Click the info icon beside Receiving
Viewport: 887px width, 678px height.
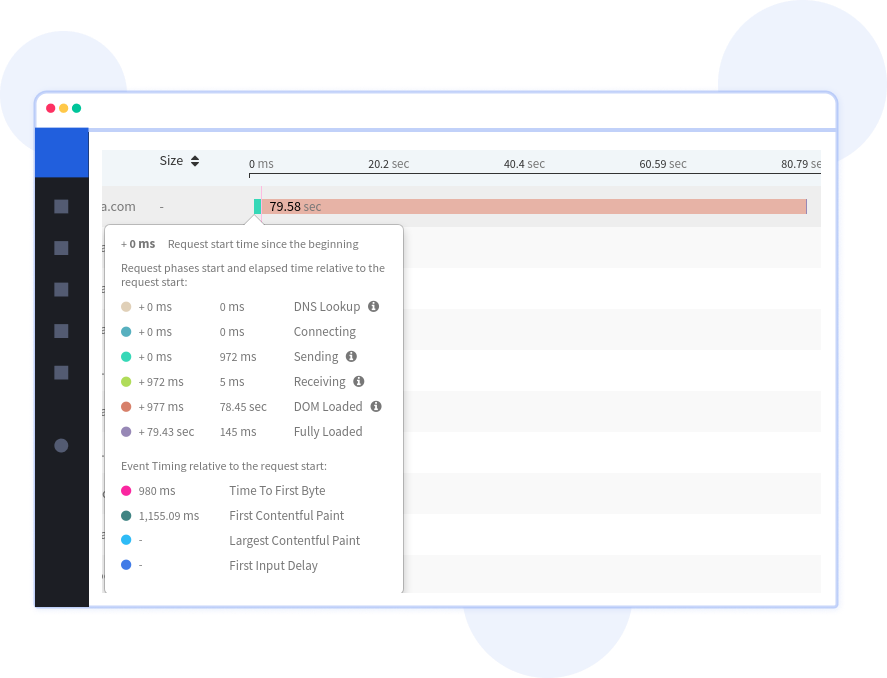pos(358,381)
